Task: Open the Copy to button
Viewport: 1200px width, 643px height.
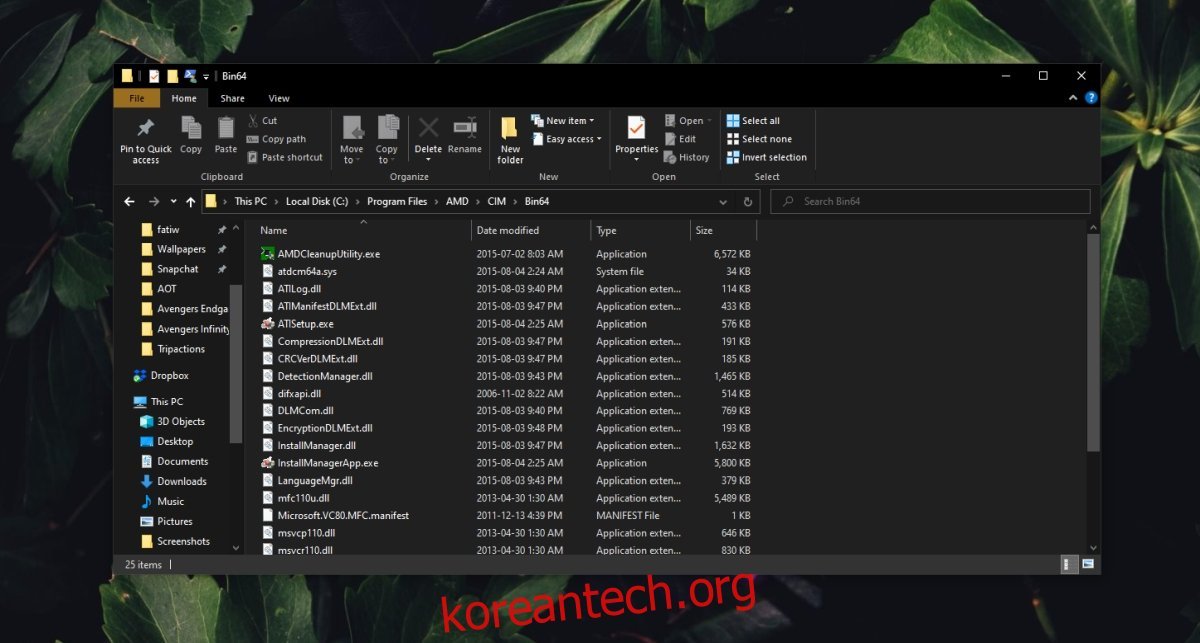Action: tap(387, 140)
